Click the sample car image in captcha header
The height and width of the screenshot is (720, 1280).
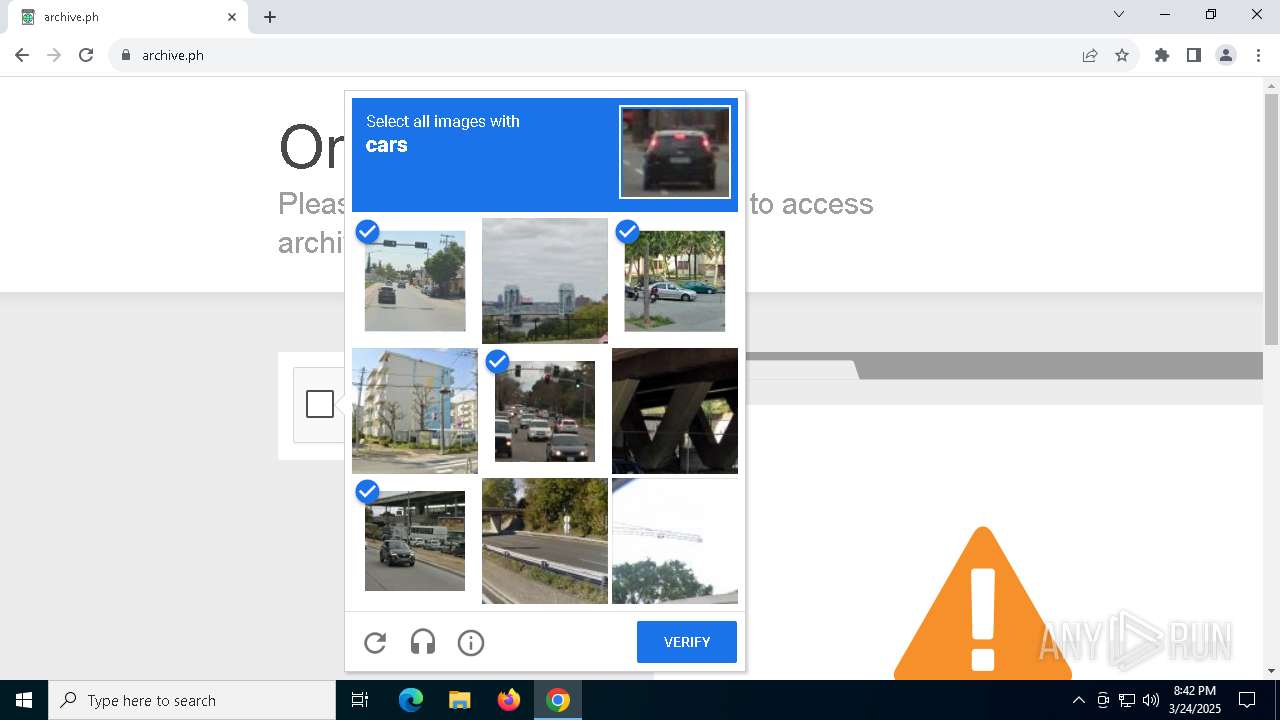click(x=675, y=152)
